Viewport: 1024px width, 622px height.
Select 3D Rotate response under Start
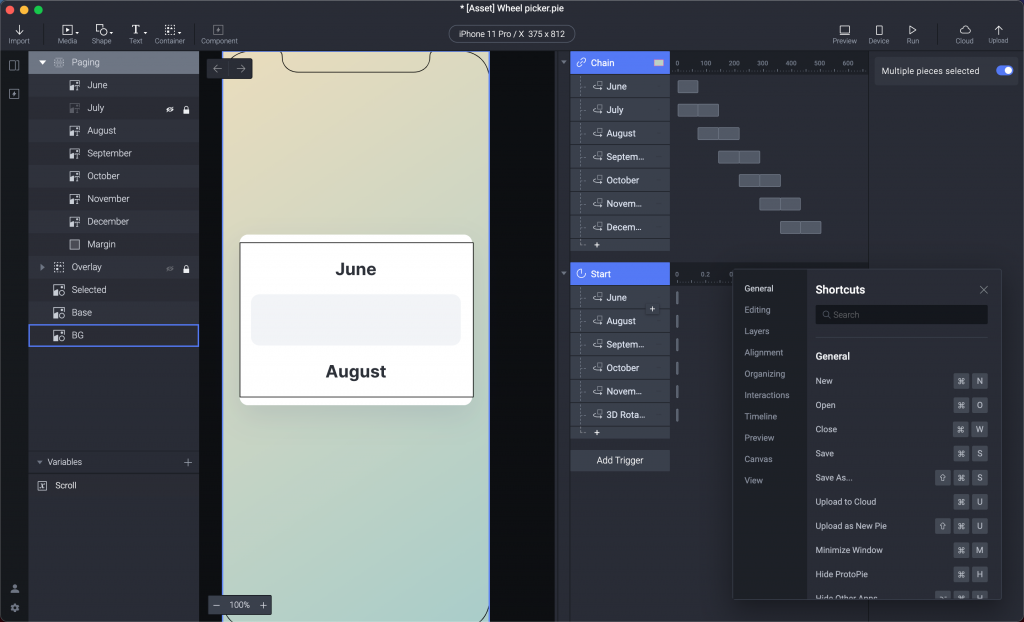(x=620, y=415)
